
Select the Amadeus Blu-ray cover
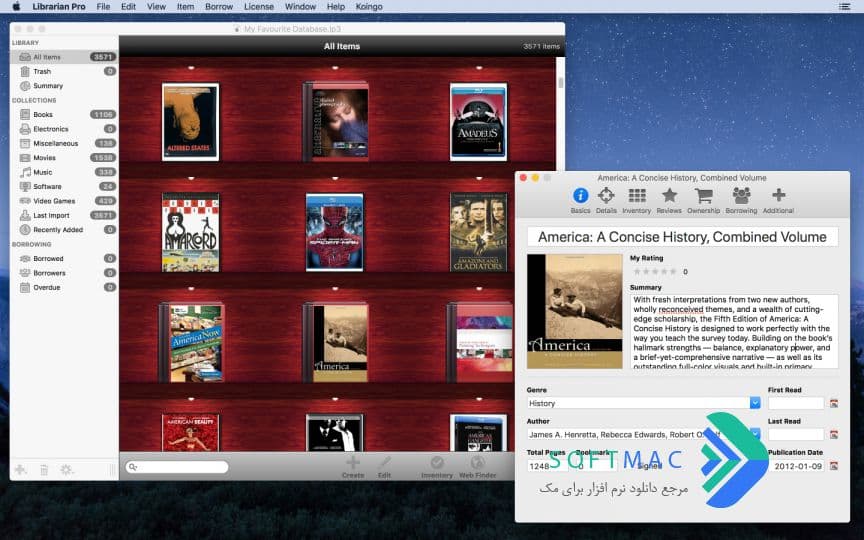[478, 122]
